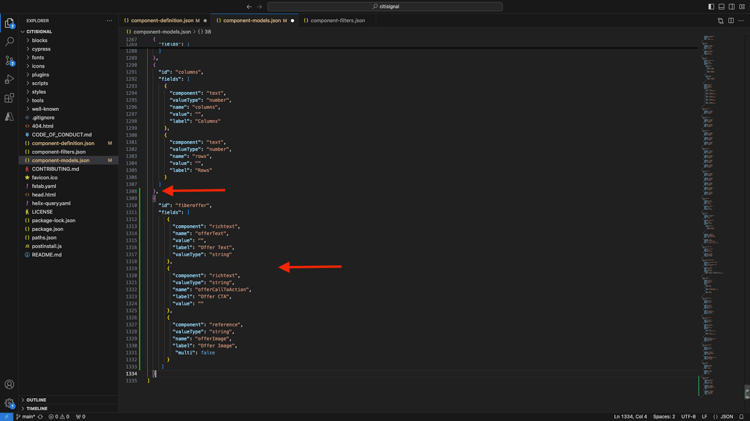Change end of line sequence LF

pos(704,417)
